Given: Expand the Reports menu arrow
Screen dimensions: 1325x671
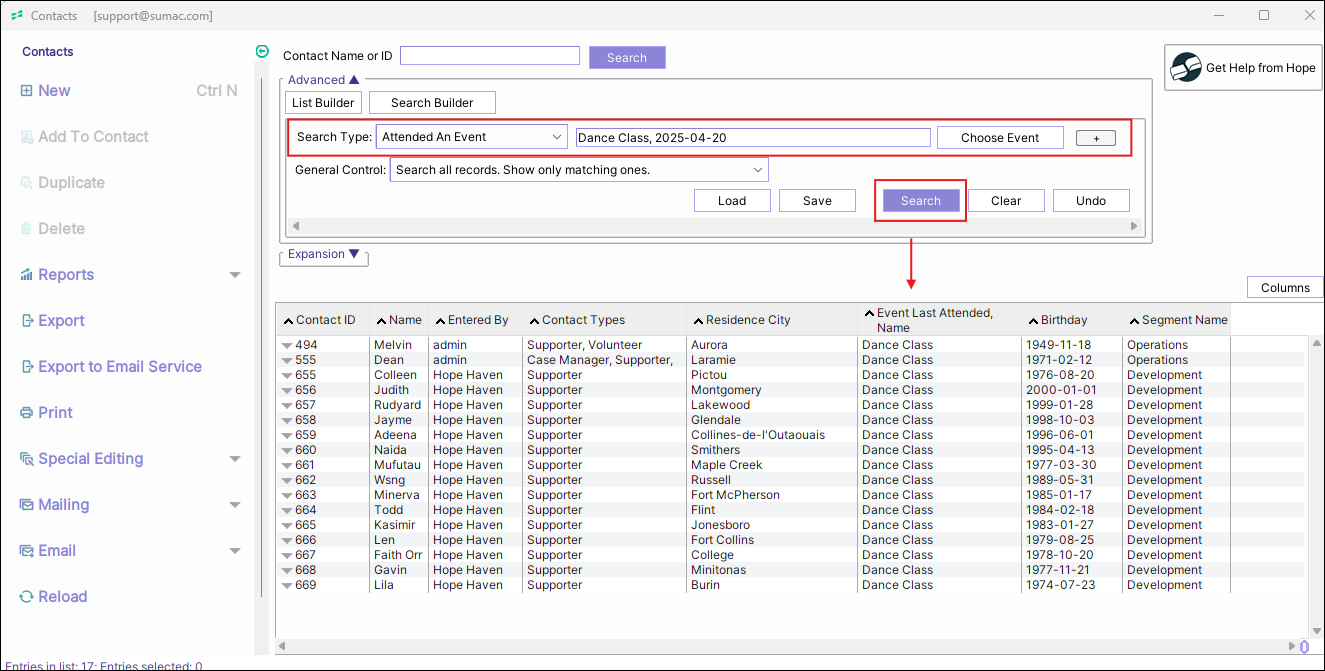Looking at the screenshot, I should coord(235,275).
